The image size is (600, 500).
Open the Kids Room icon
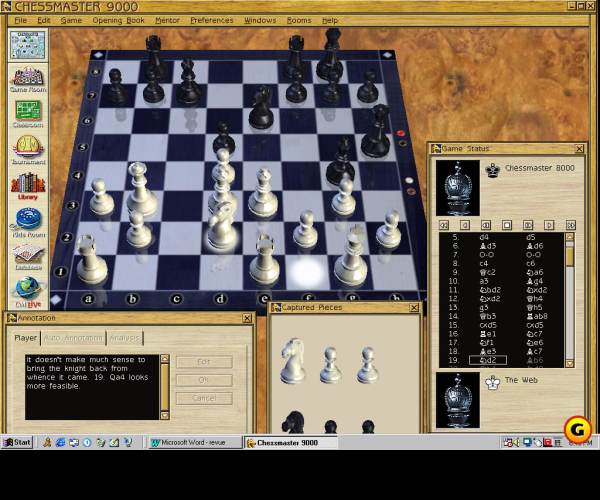28,223
